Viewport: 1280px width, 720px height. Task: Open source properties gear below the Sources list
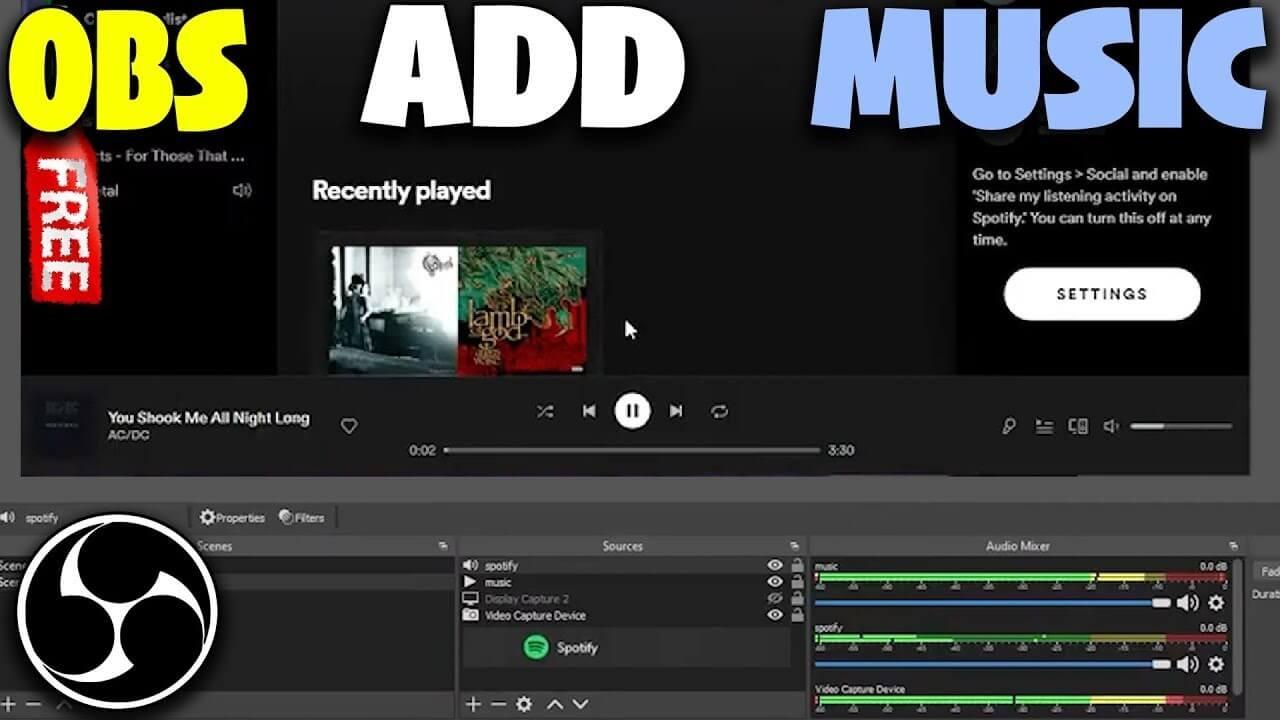(524, 705)
